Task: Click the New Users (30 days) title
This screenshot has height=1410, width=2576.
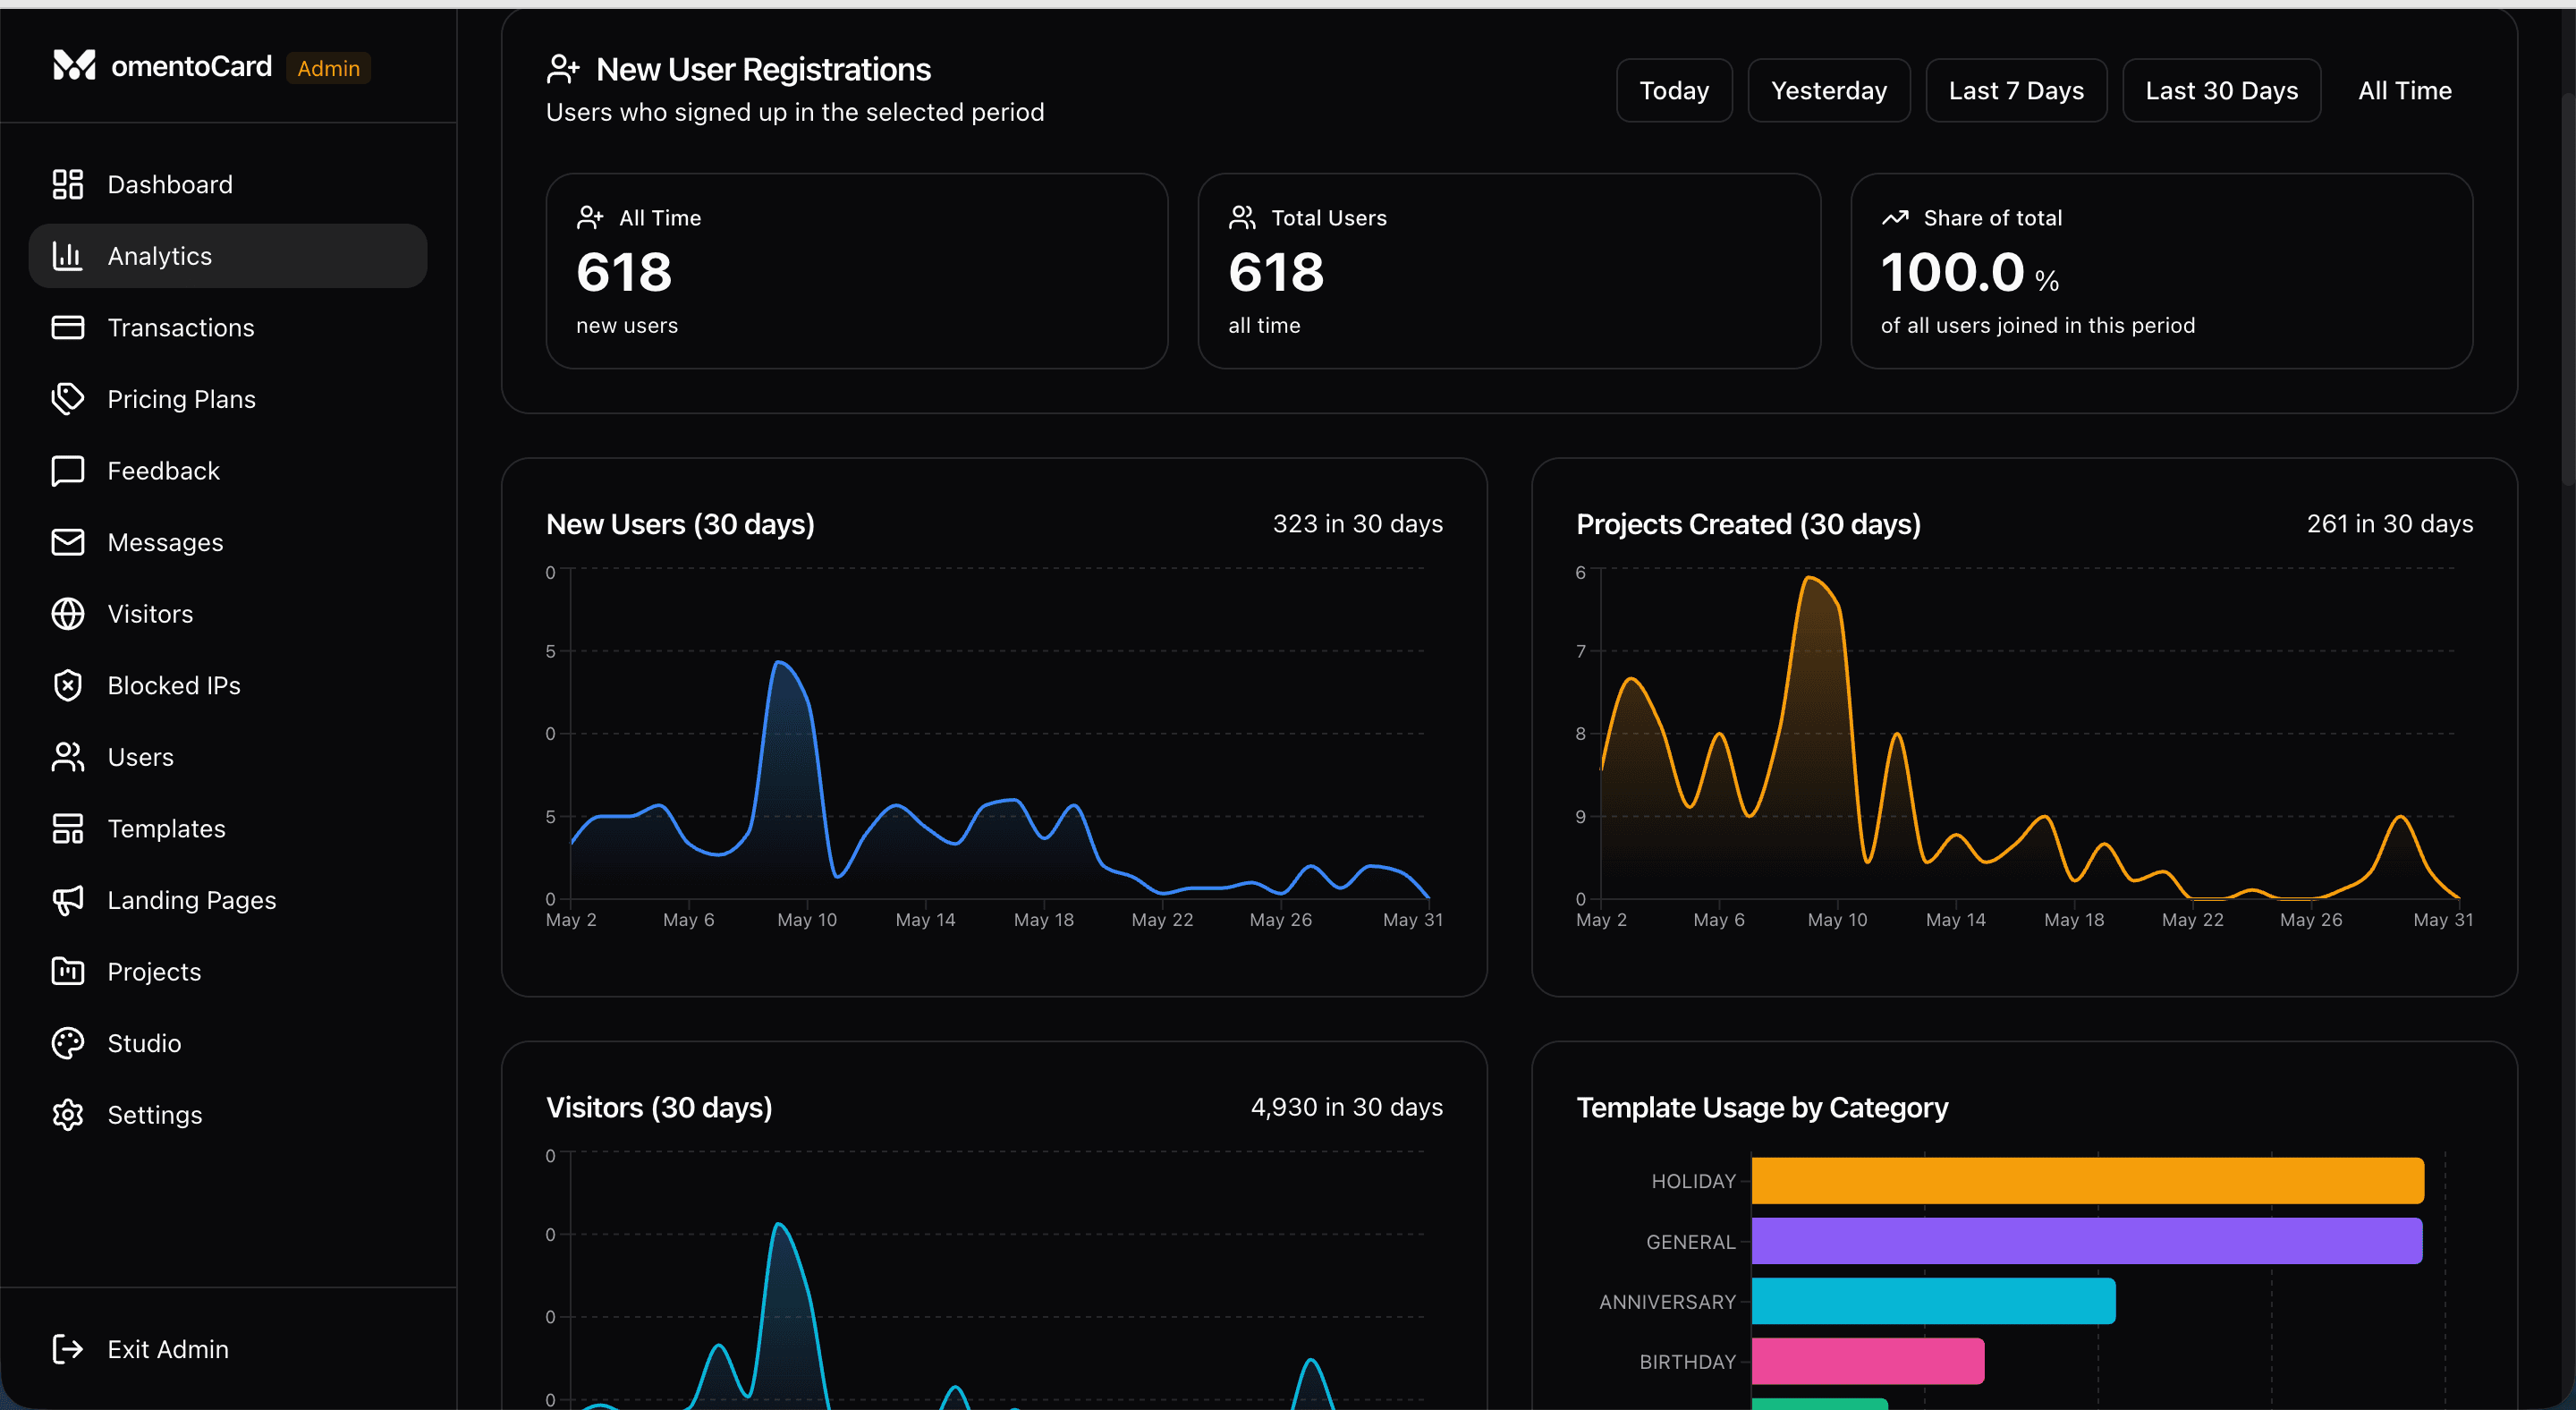Action: pos(680,524)
